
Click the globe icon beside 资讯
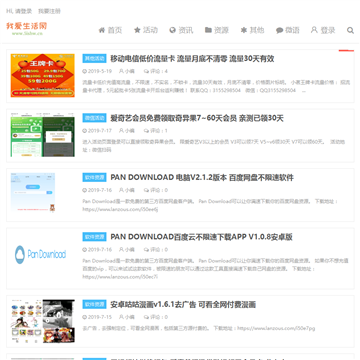coord(172,30)
